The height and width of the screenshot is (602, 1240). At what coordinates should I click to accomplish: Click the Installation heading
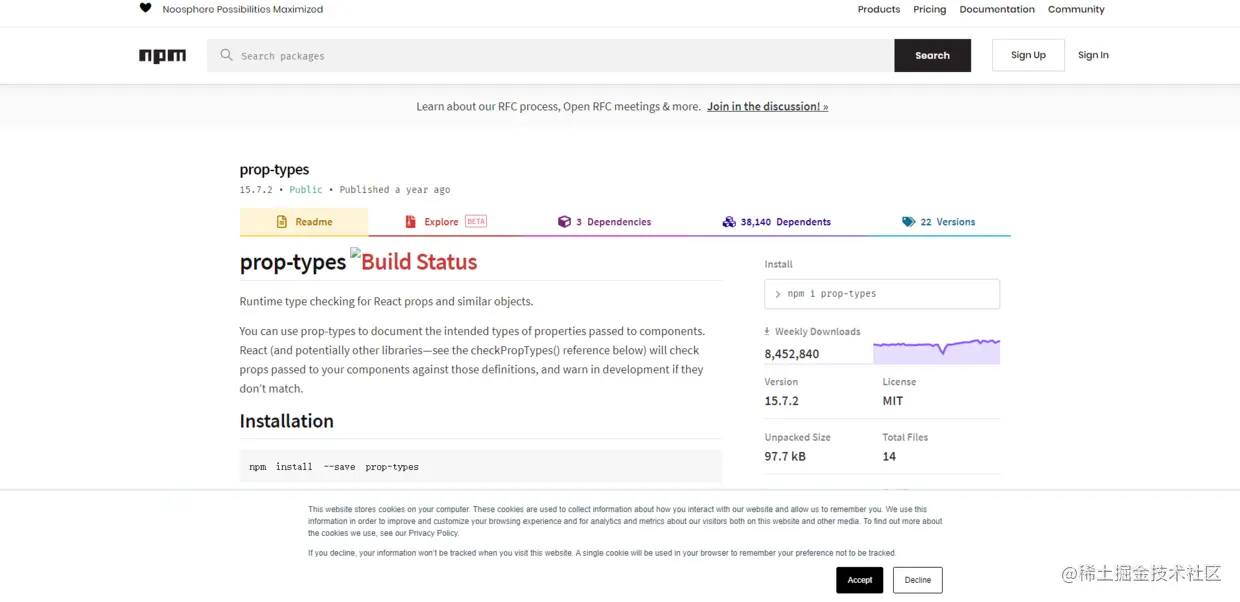coord(286,421)
